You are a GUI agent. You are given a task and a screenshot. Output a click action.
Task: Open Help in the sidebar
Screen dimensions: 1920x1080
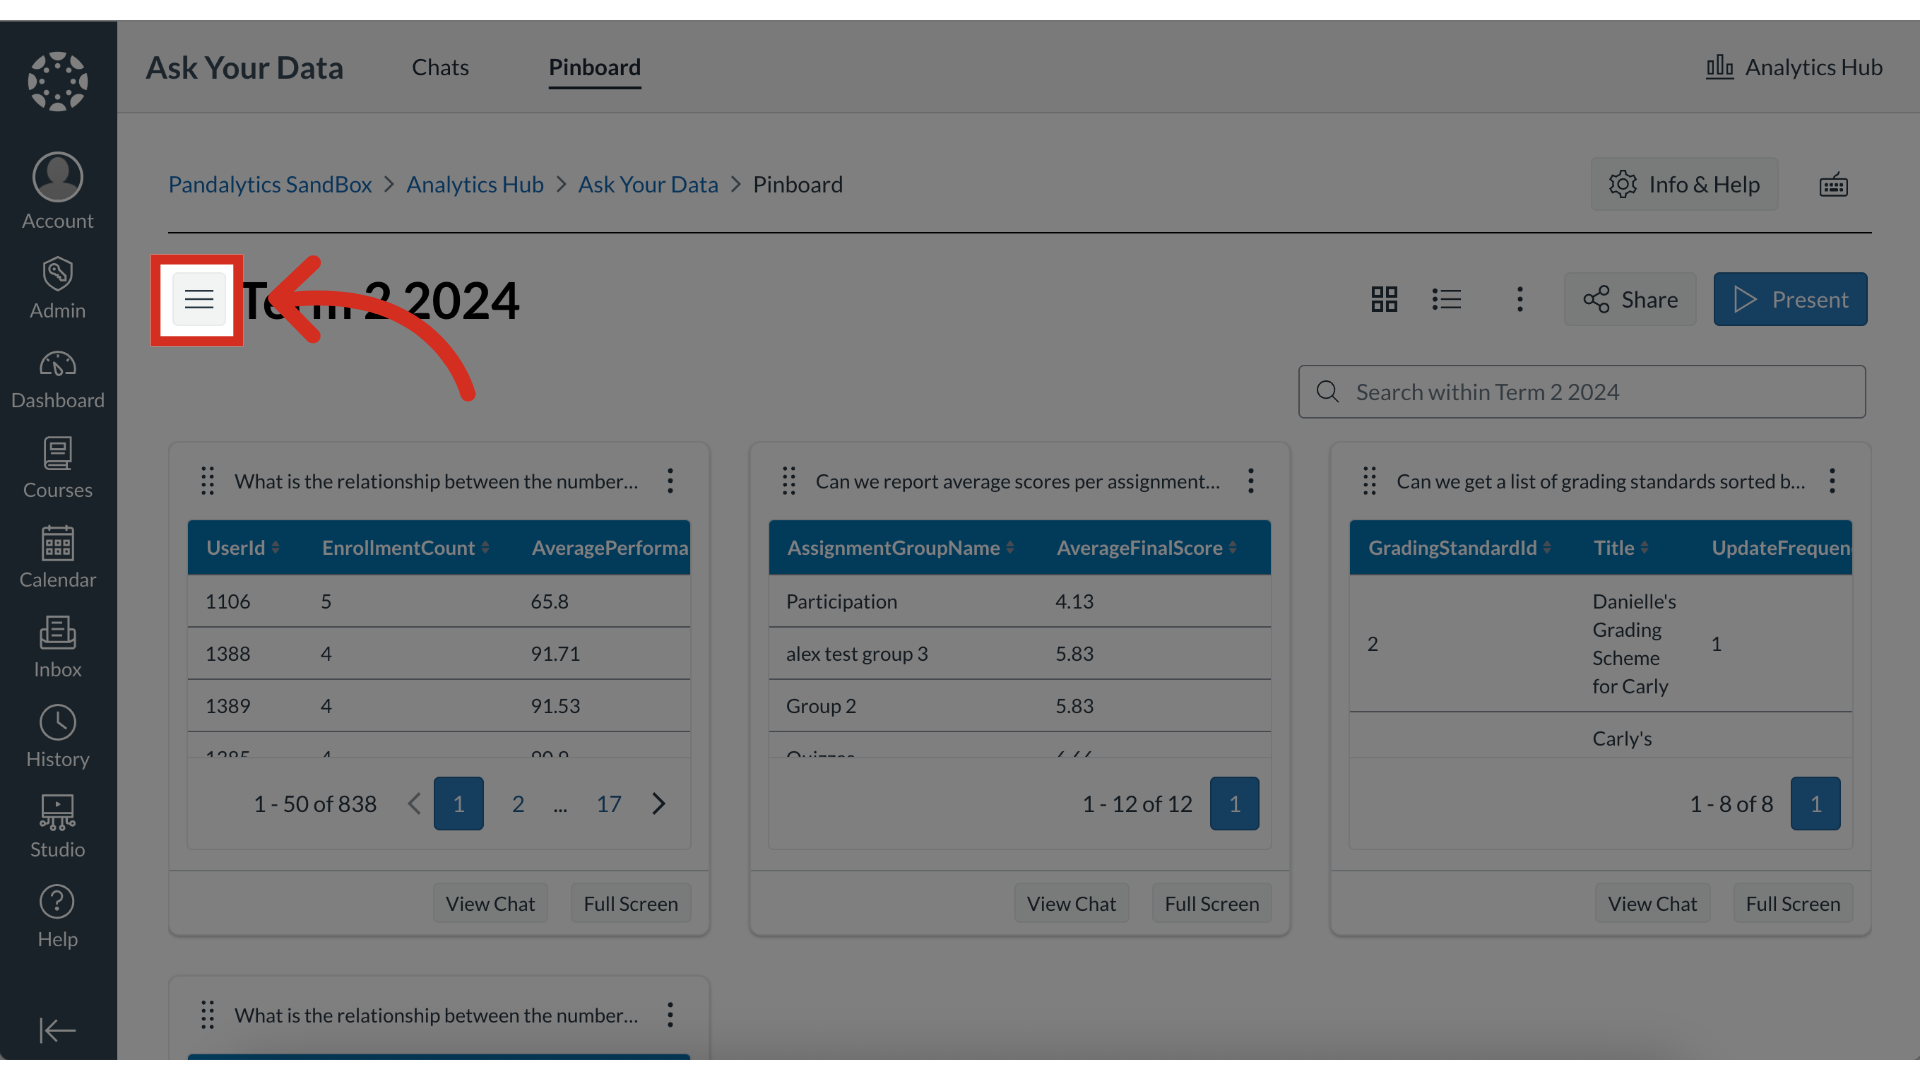click(58, 917)
